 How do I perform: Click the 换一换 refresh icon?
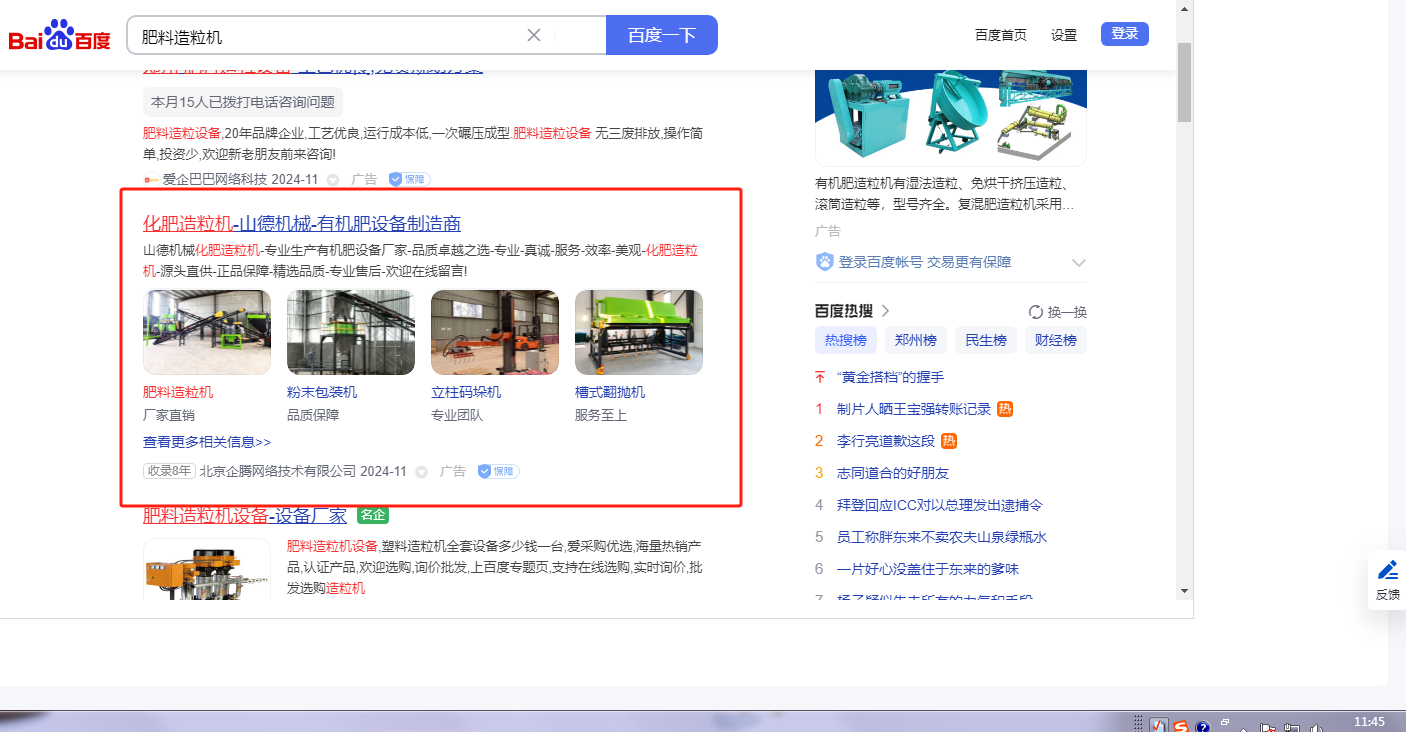click(1036, 312)
